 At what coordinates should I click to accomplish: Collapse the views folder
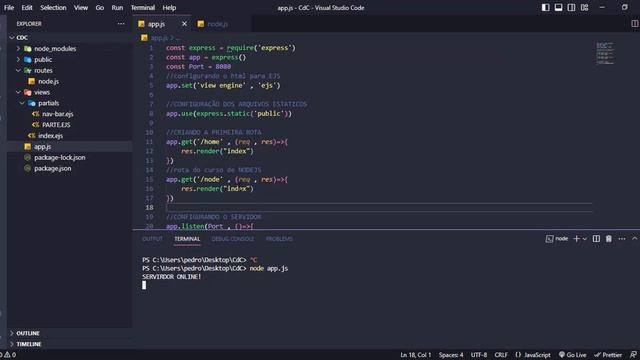[18, 92]
